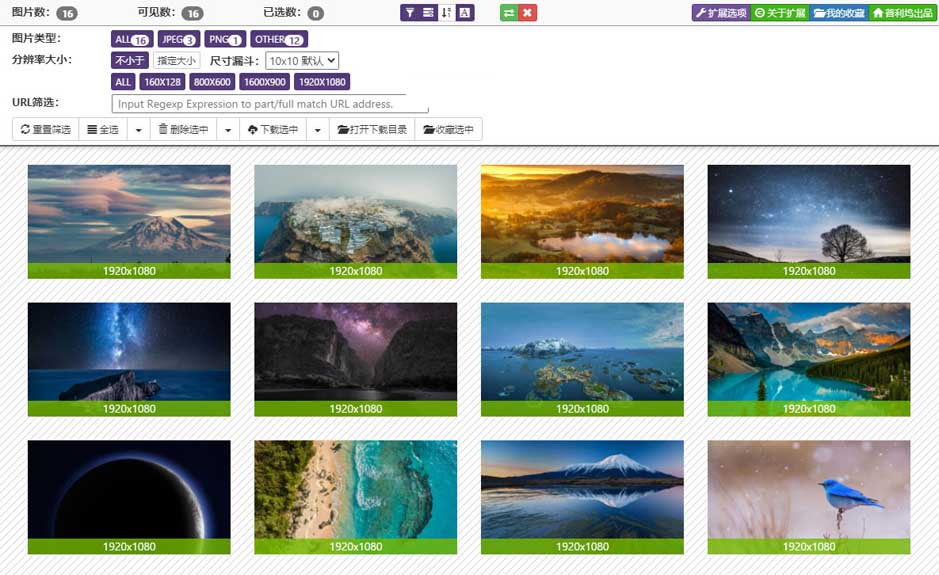Click 删除选中 delete selected button
The width and height of the screenshot is (939, 575).
click(183, 129)
